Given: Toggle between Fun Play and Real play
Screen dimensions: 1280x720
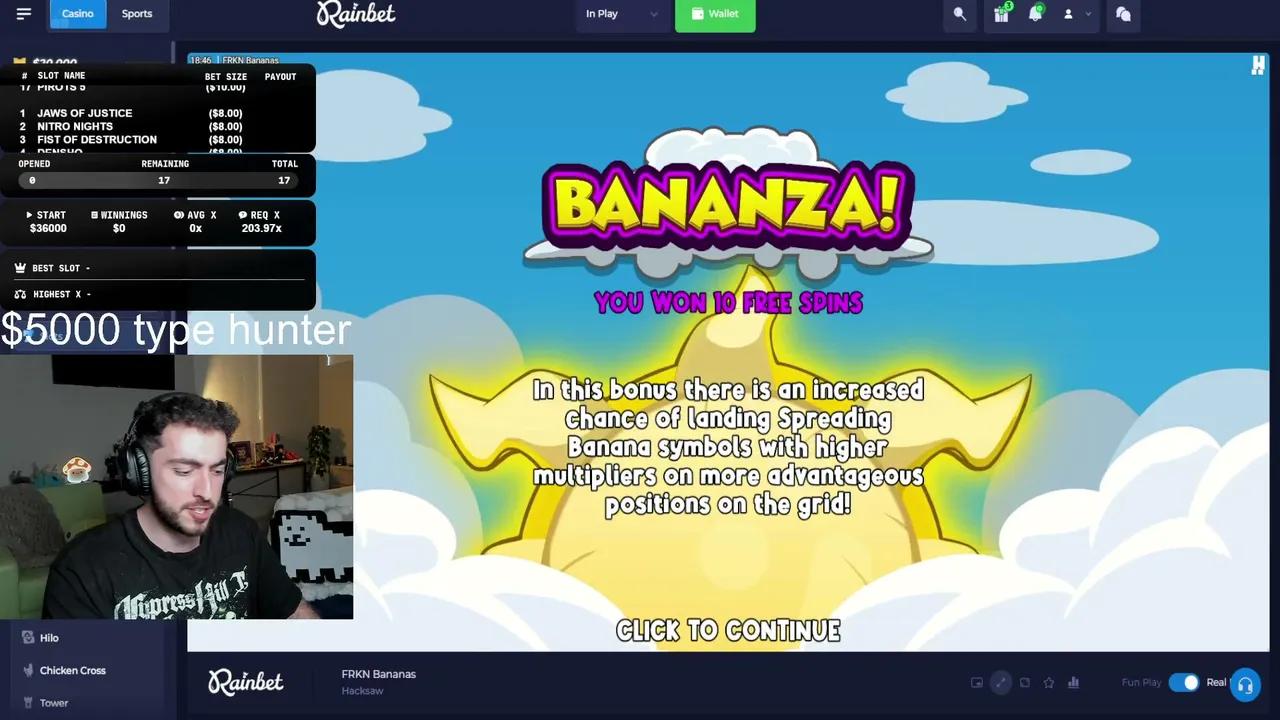Looking at the screenshot, I should (1184, 683).
